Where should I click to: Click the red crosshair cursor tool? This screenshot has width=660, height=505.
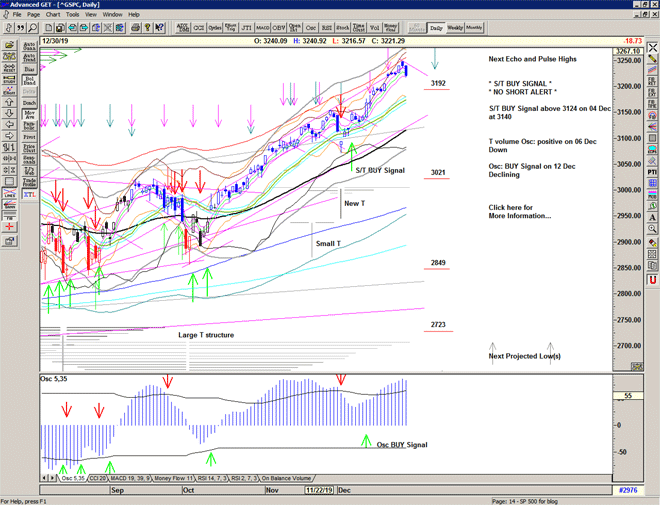point(9,227)
